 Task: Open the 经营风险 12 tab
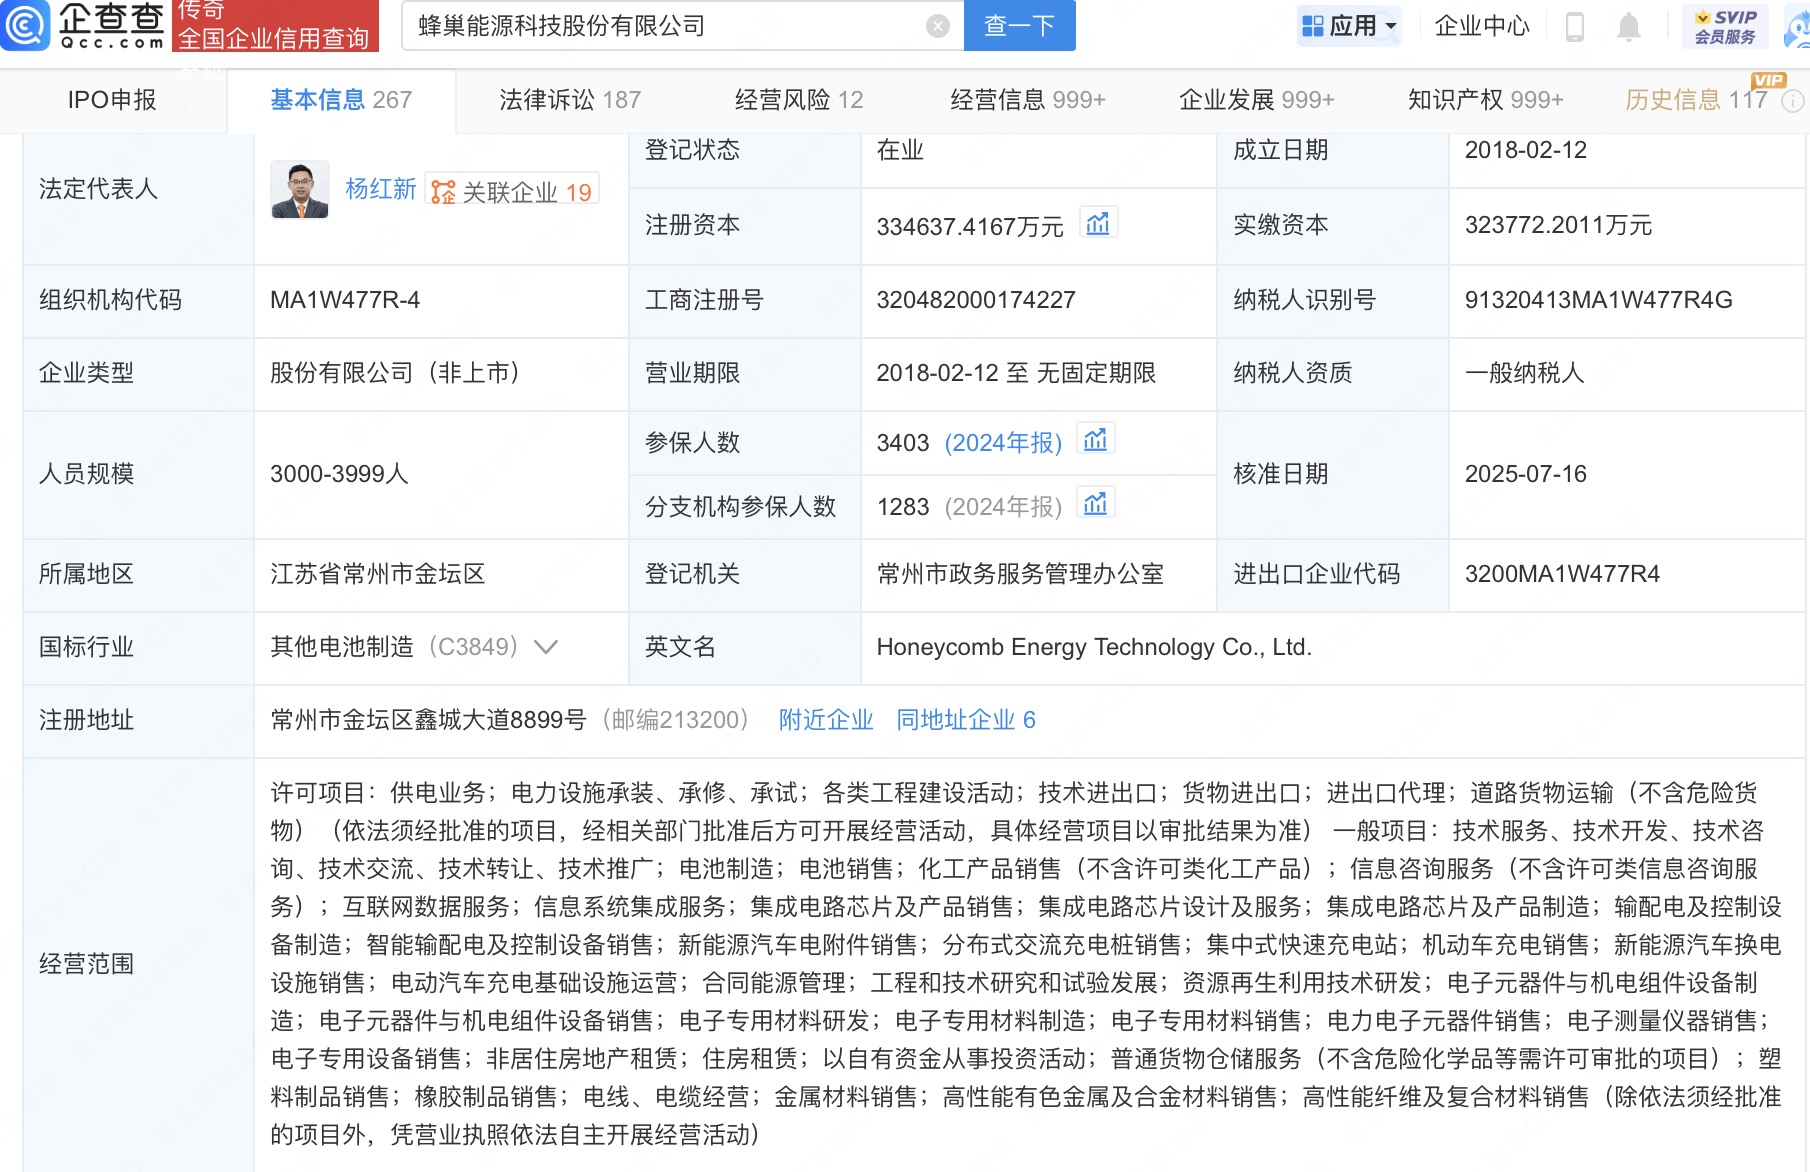[x=799, y=100]
